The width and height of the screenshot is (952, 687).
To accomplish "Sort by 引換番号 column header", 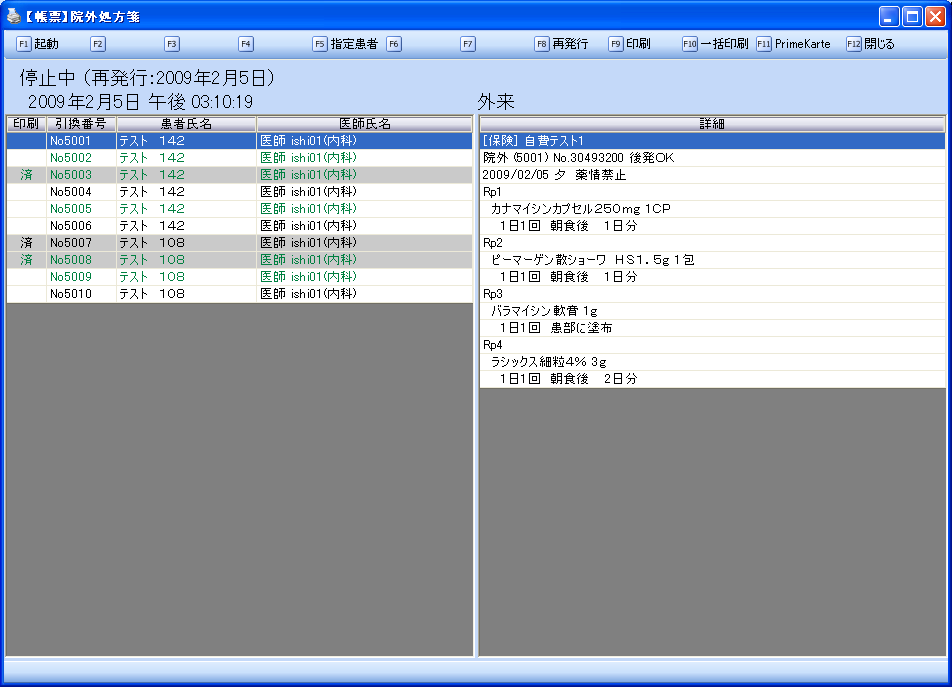I will point(81,124).
